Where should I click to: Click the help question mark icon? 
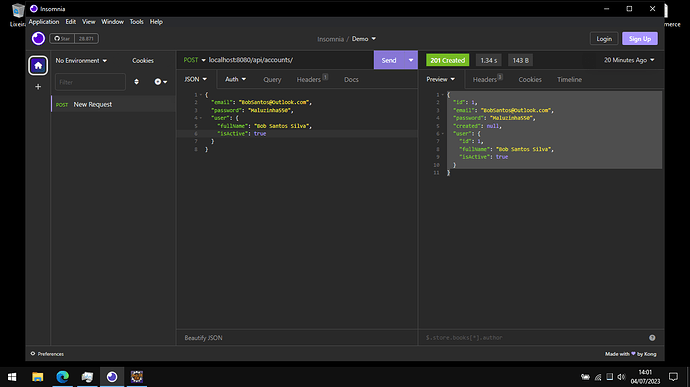click(x=652, y=338)
